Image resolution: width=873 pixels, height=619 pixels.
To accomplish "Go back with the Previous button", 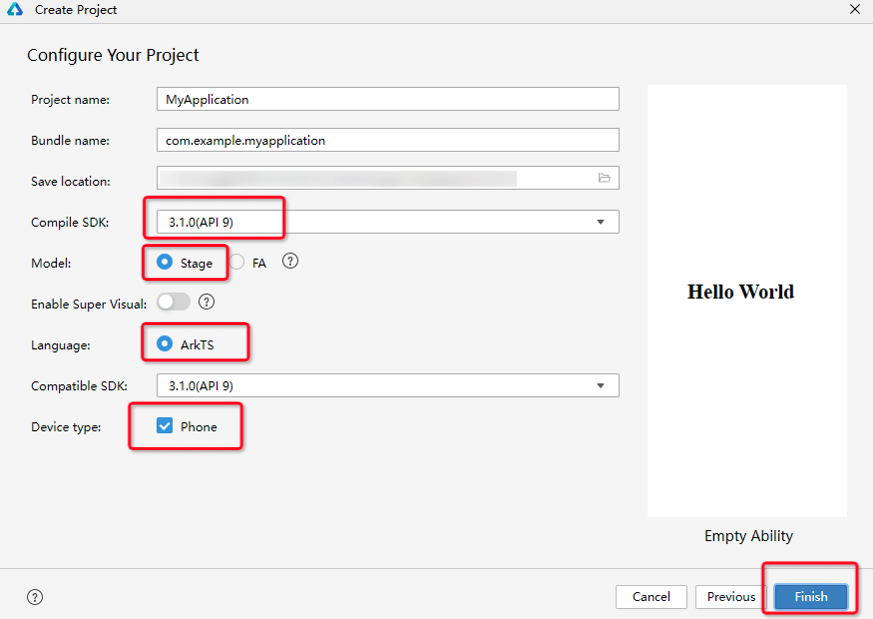I will [x=731, y=597].
